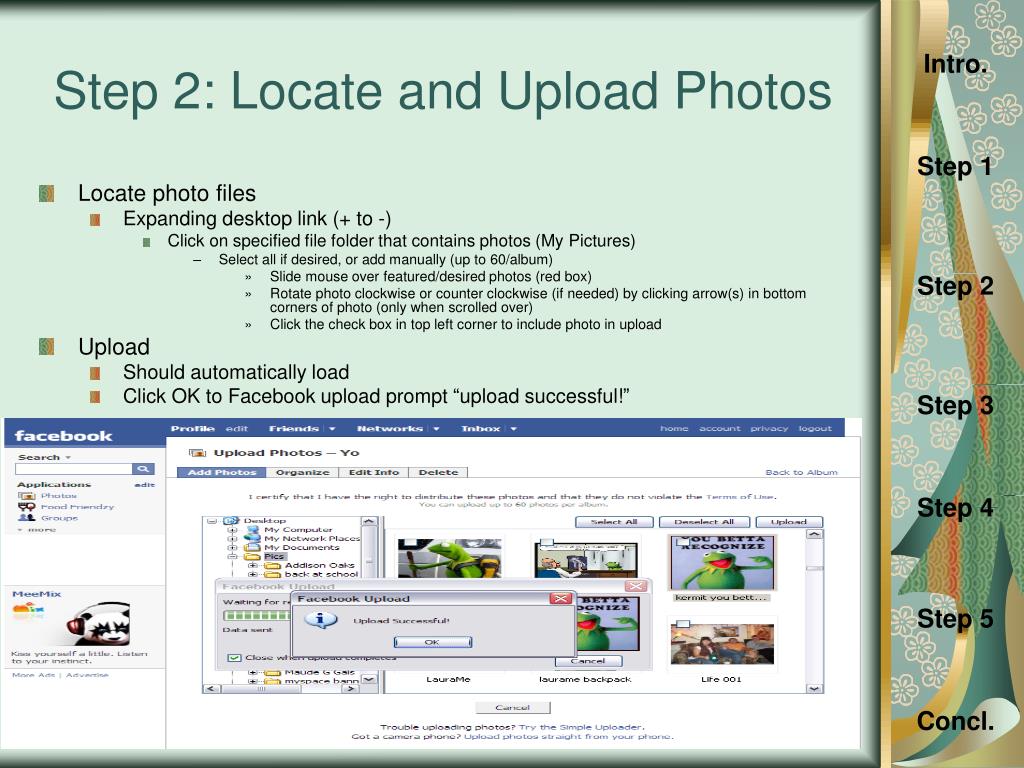Open the logout link in header
Screen dimensions: 1024x768
[x=815, y=428]
